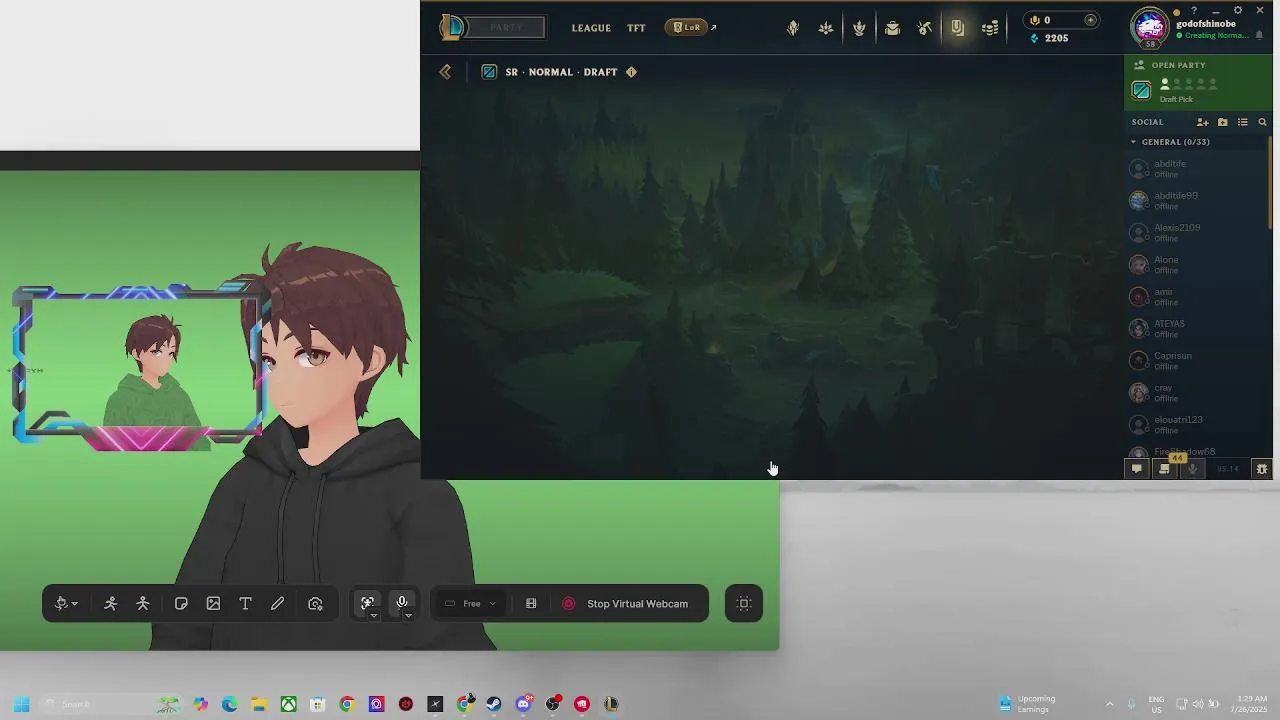Click the summoner profile avatar
Image resolution: width=1280 pixels, height=720 pixels.
tap(1150, 27)
